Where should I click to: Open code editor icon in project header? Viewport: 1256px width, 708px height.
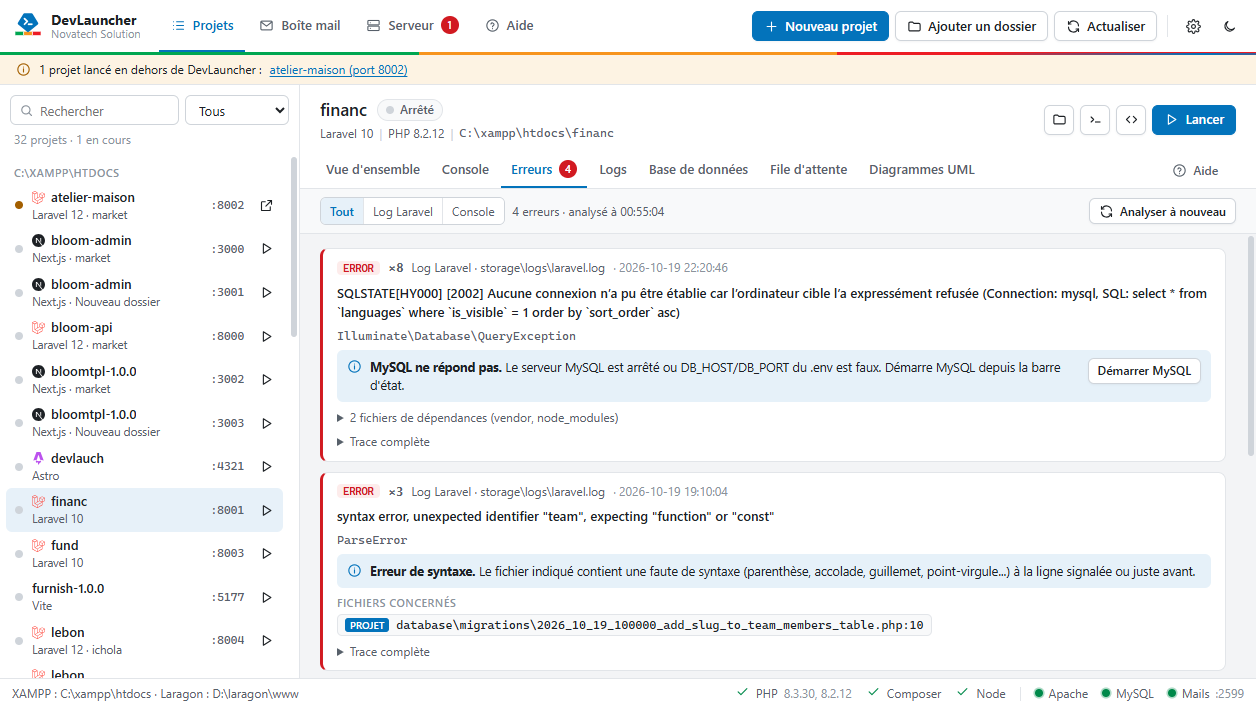click(1131, 120)
